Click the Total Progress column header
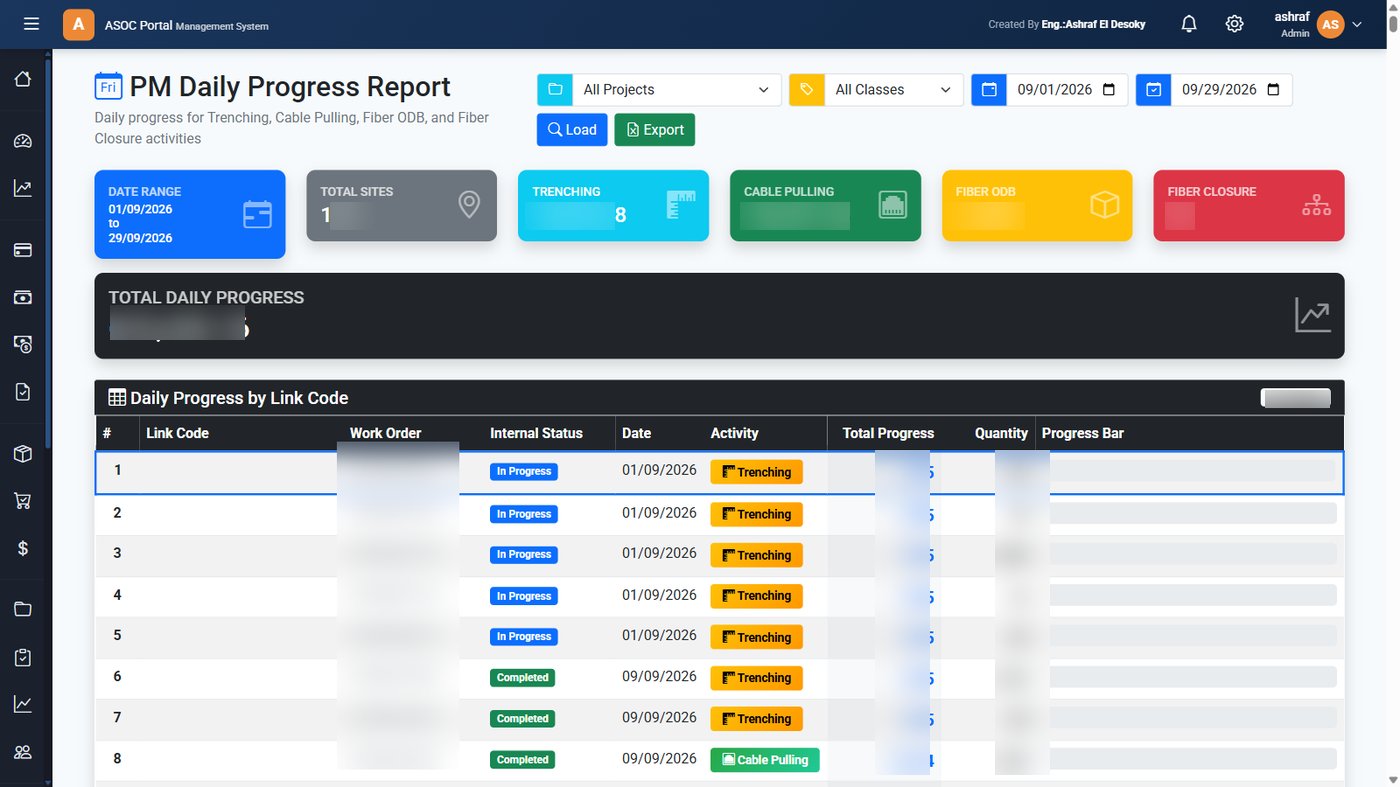Image resolution: width=1400 pixels, height=787 pixels. point(888,433)
